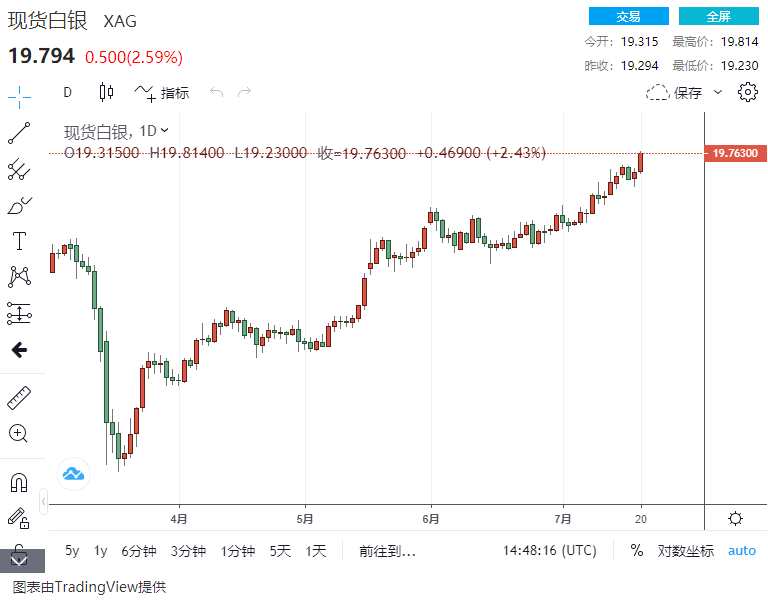
Task: Activate the zoom in tool
Action: point(19,433)
